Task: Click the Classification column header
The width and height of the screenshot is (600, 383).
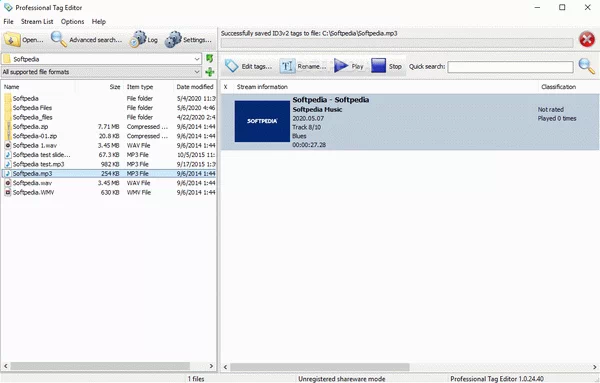Action: coord(569,87)
